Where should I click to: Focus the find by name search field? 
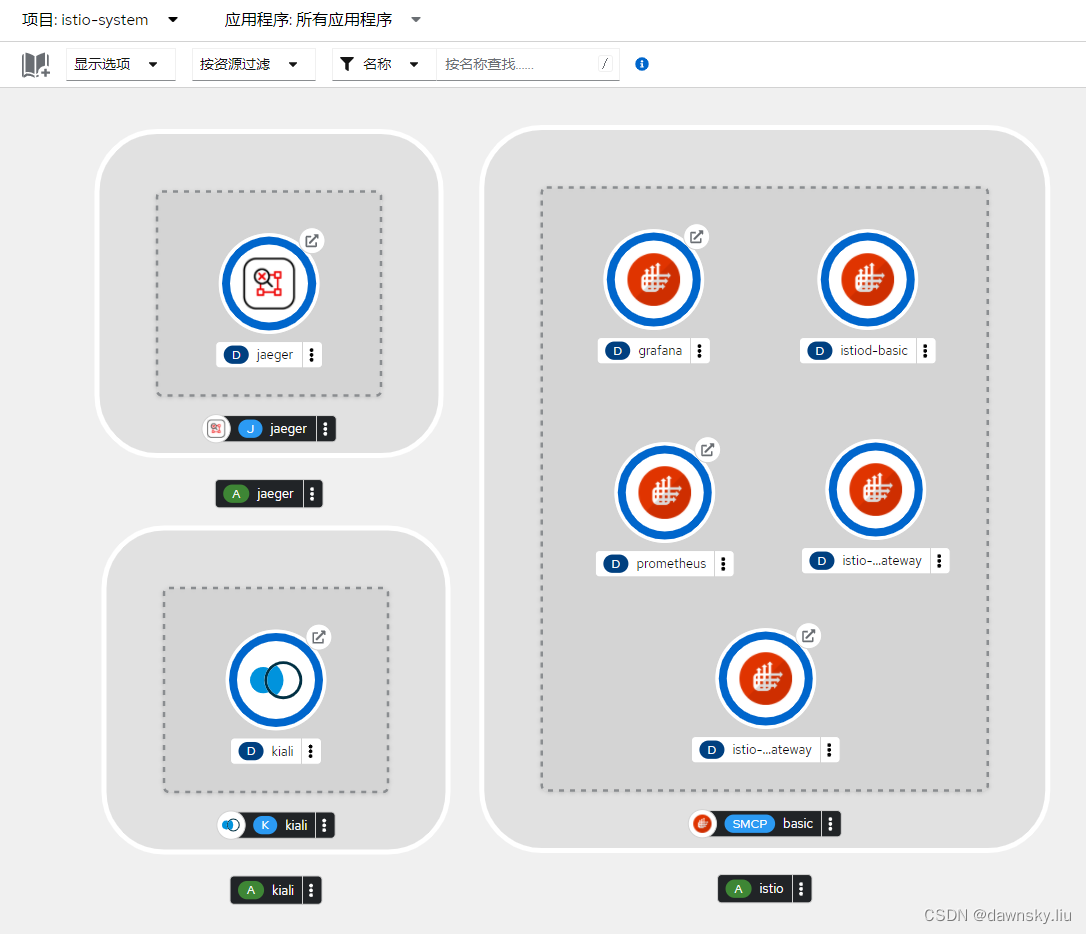pyautogui.click(x=527, y=64)
